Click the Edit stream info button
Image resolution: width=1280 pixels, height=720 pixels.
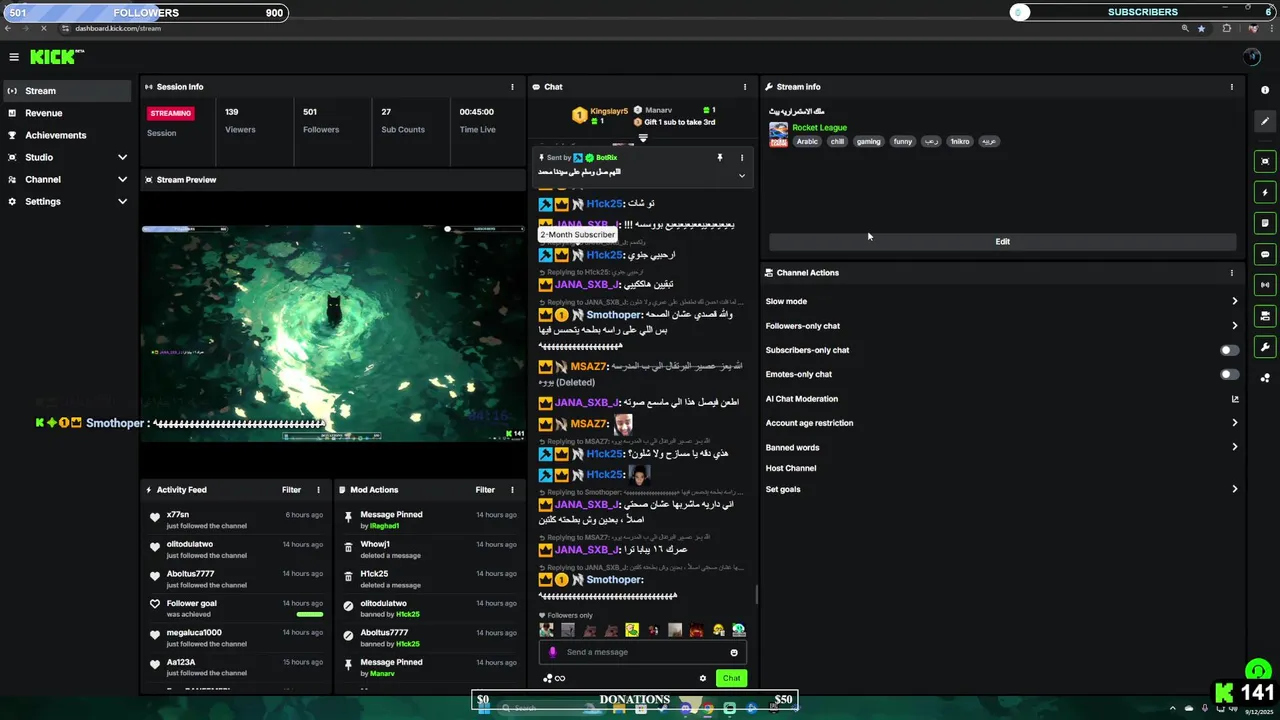(x=1002, y=241)
